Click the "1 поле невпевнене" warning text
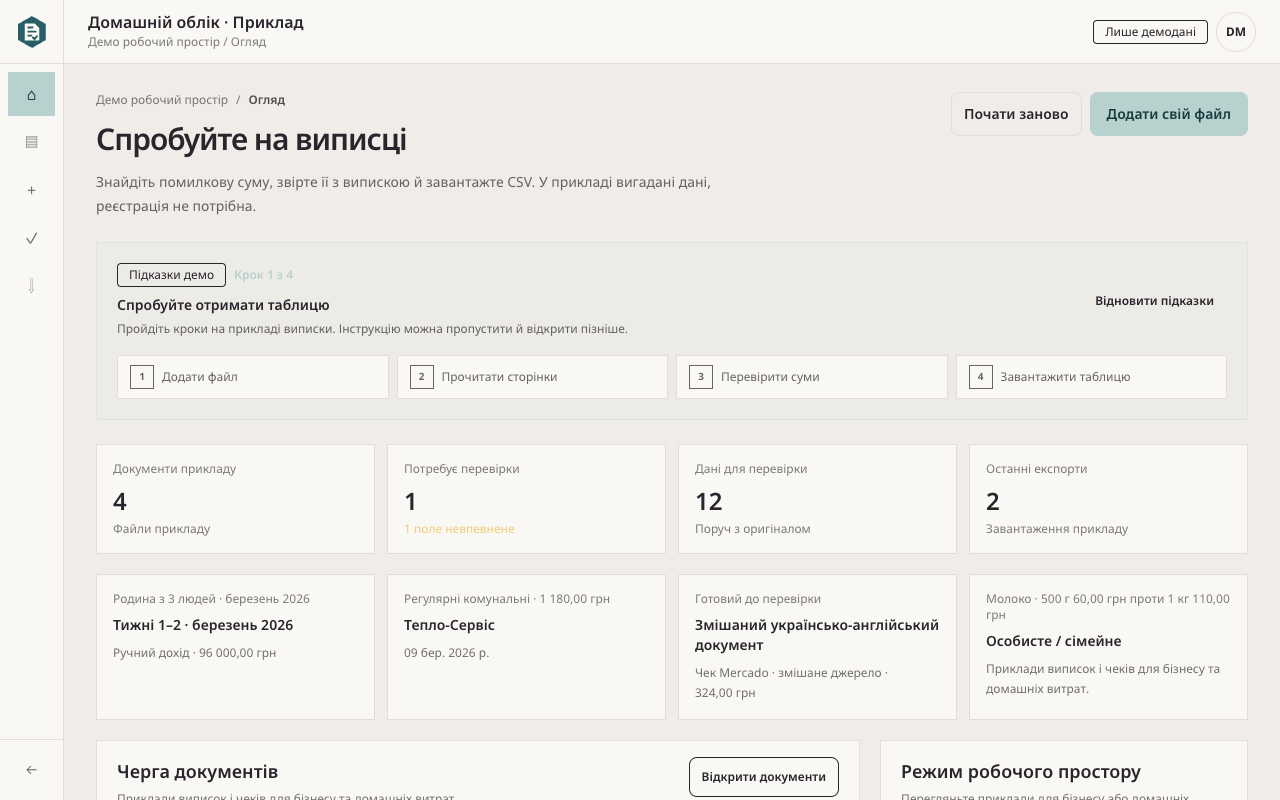The width and height of the screenshot is (1280, 800). (459, 529)
